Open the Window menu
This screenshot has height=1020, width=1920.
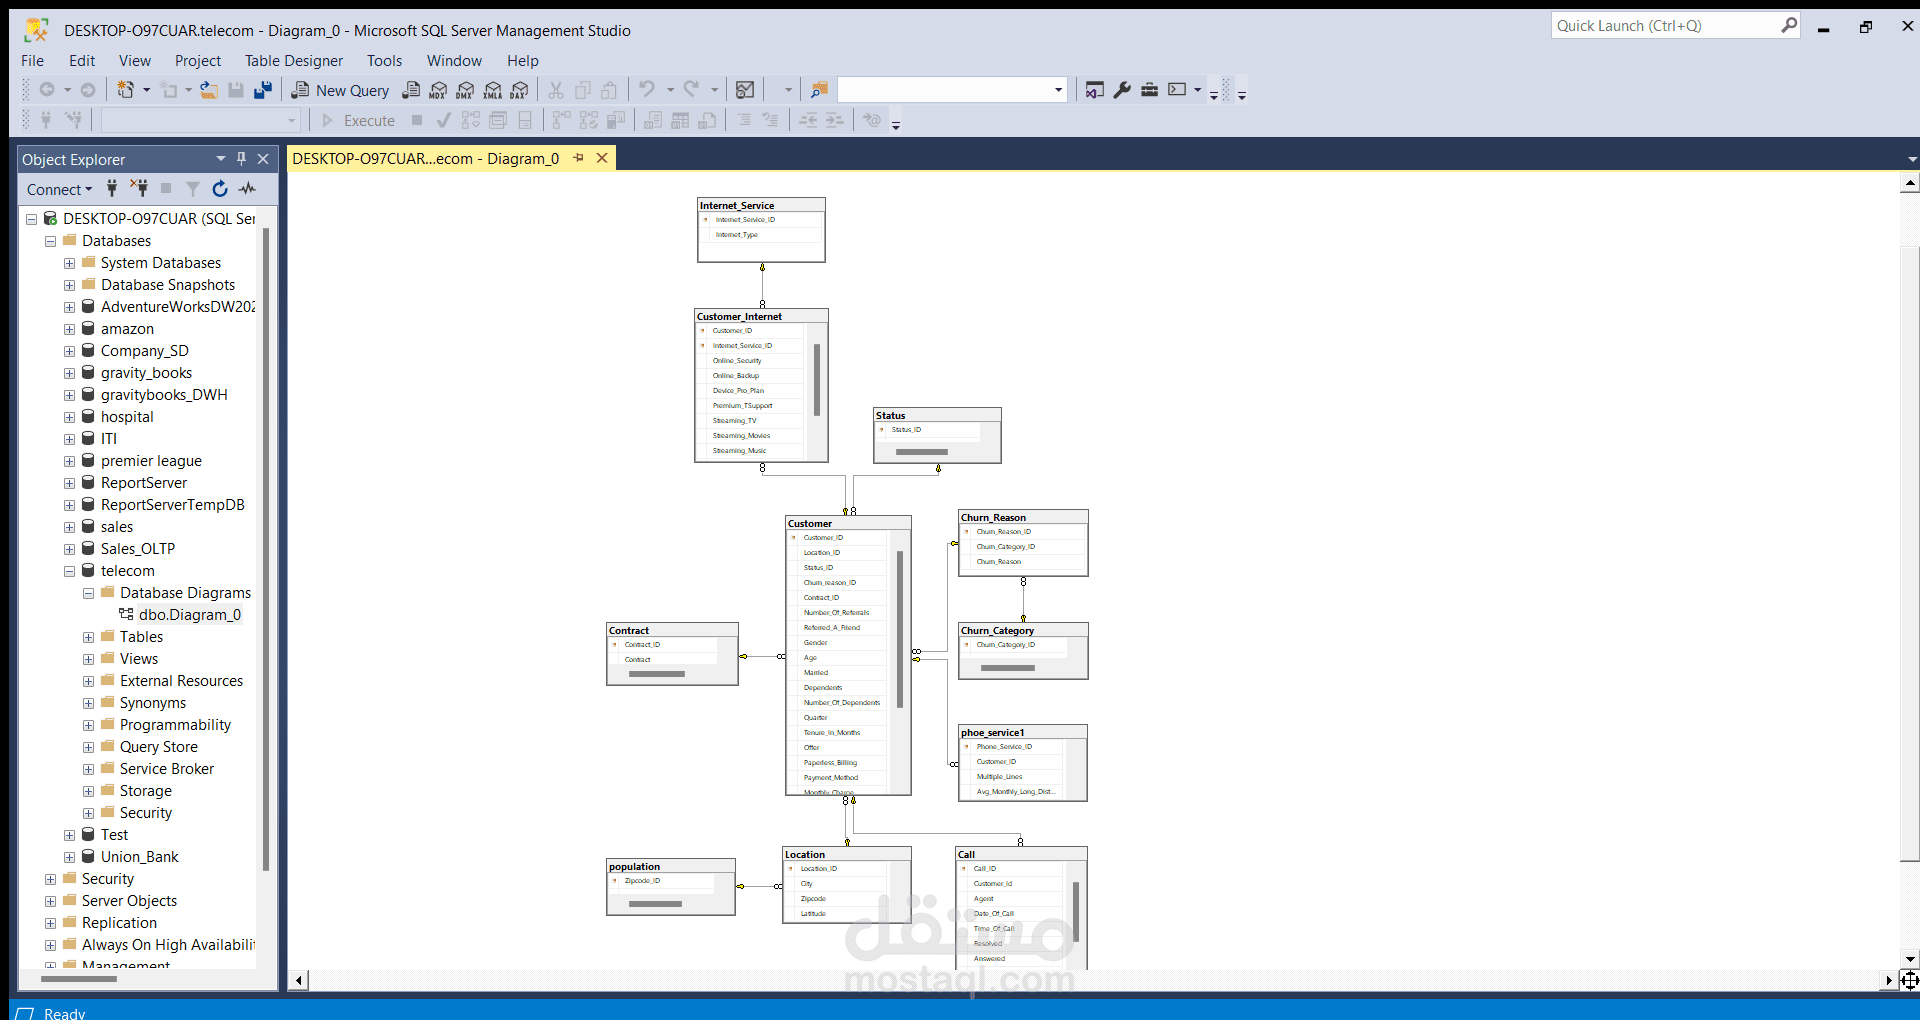click(x=454, y=61)
